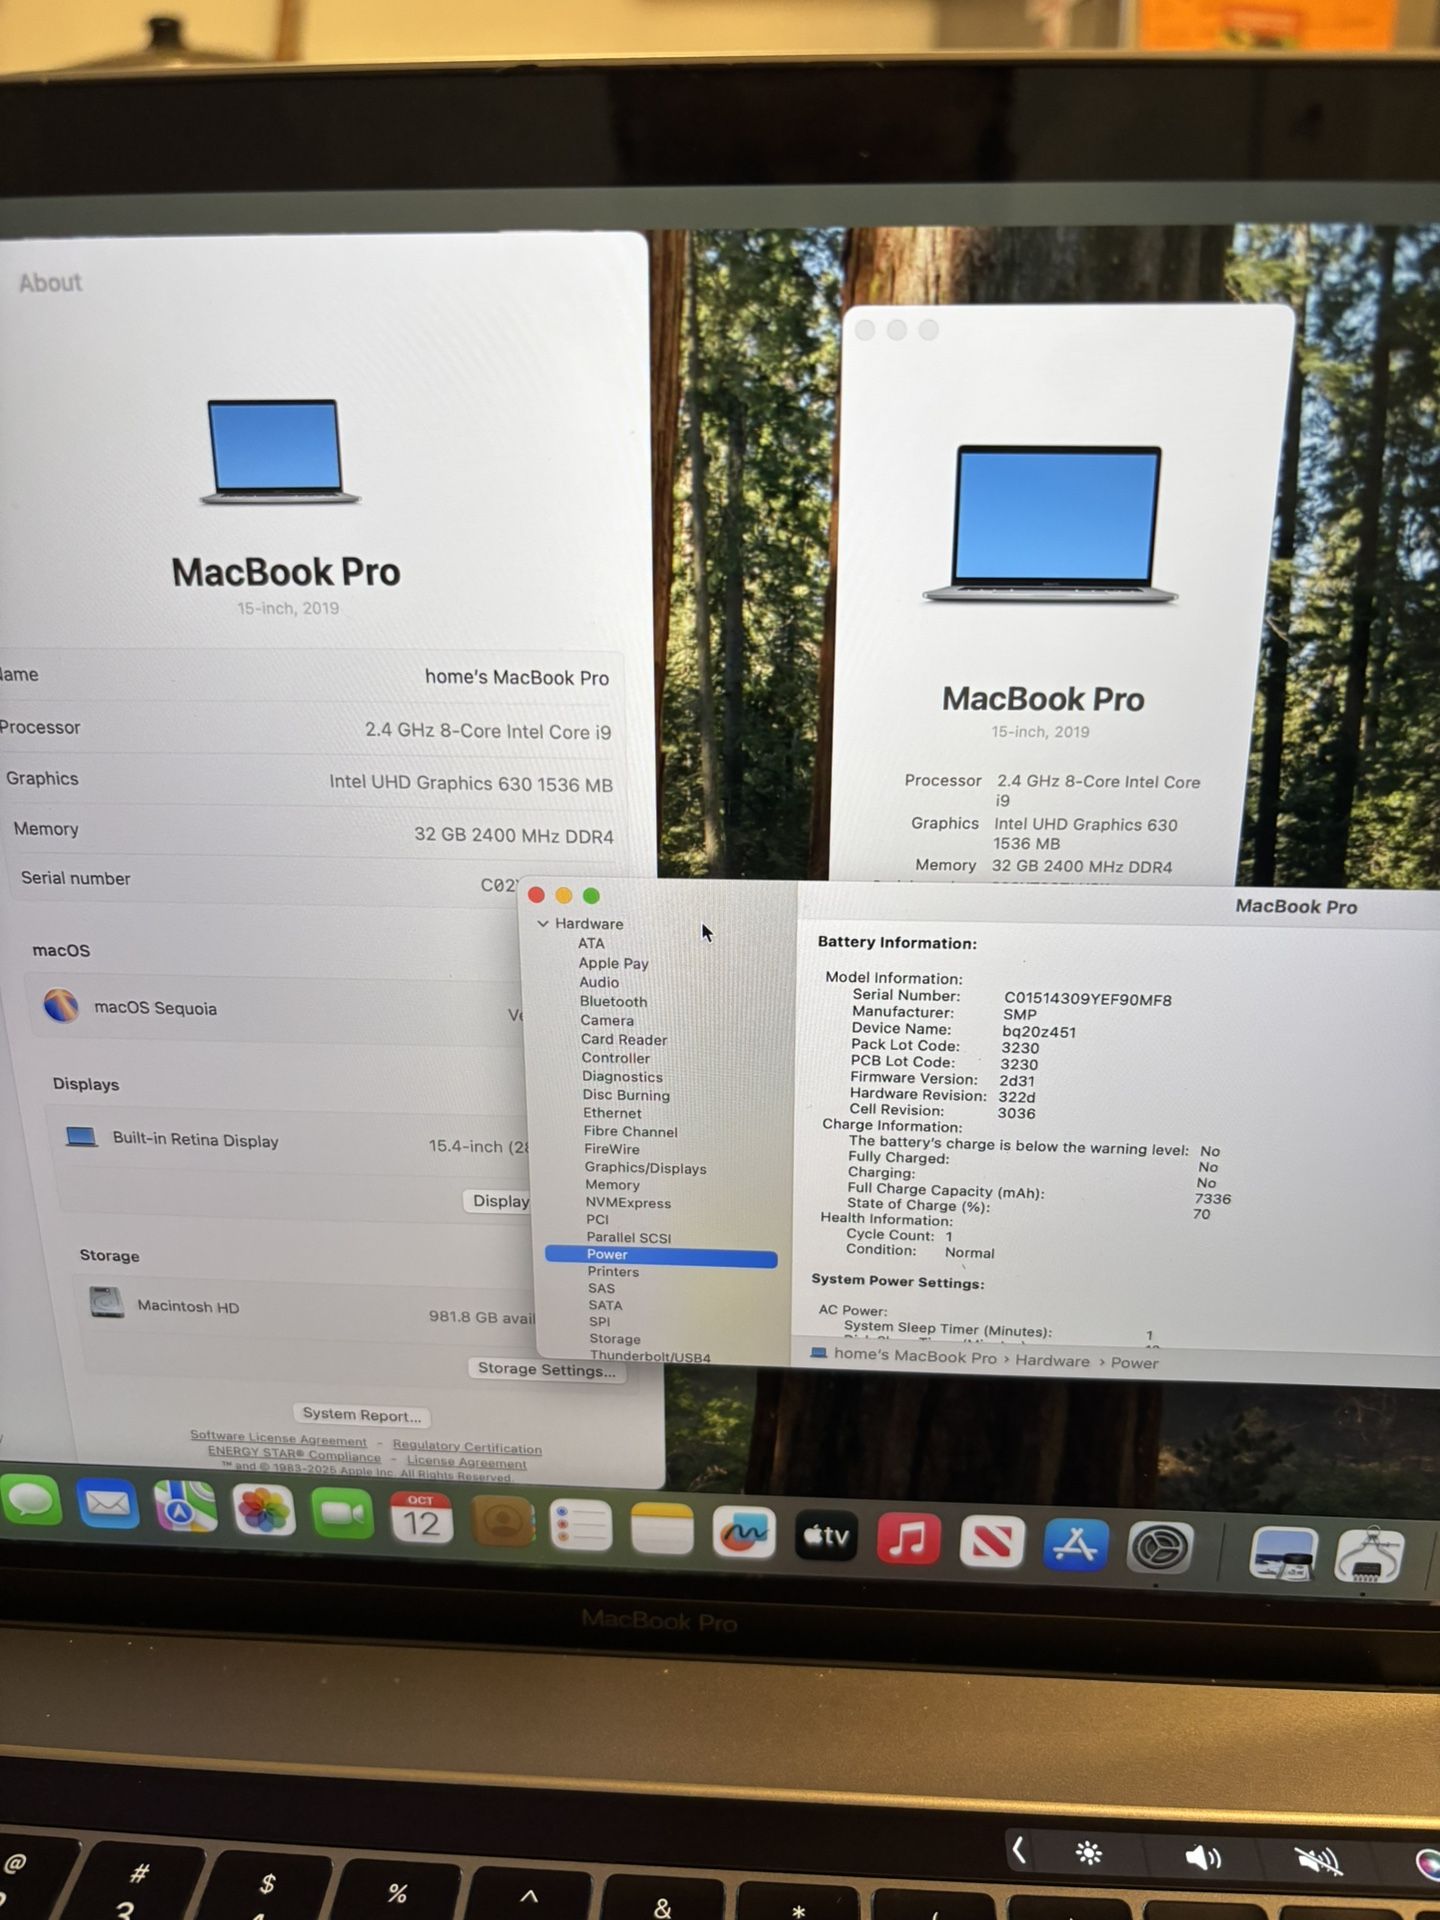Collapse the Hardware tree section
This screenshot has width=1440, height=1920.
[x=543, y=923]
